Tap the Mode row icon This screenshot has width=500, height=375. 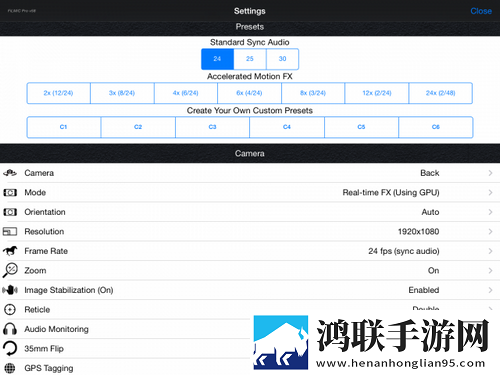[10, 192]
